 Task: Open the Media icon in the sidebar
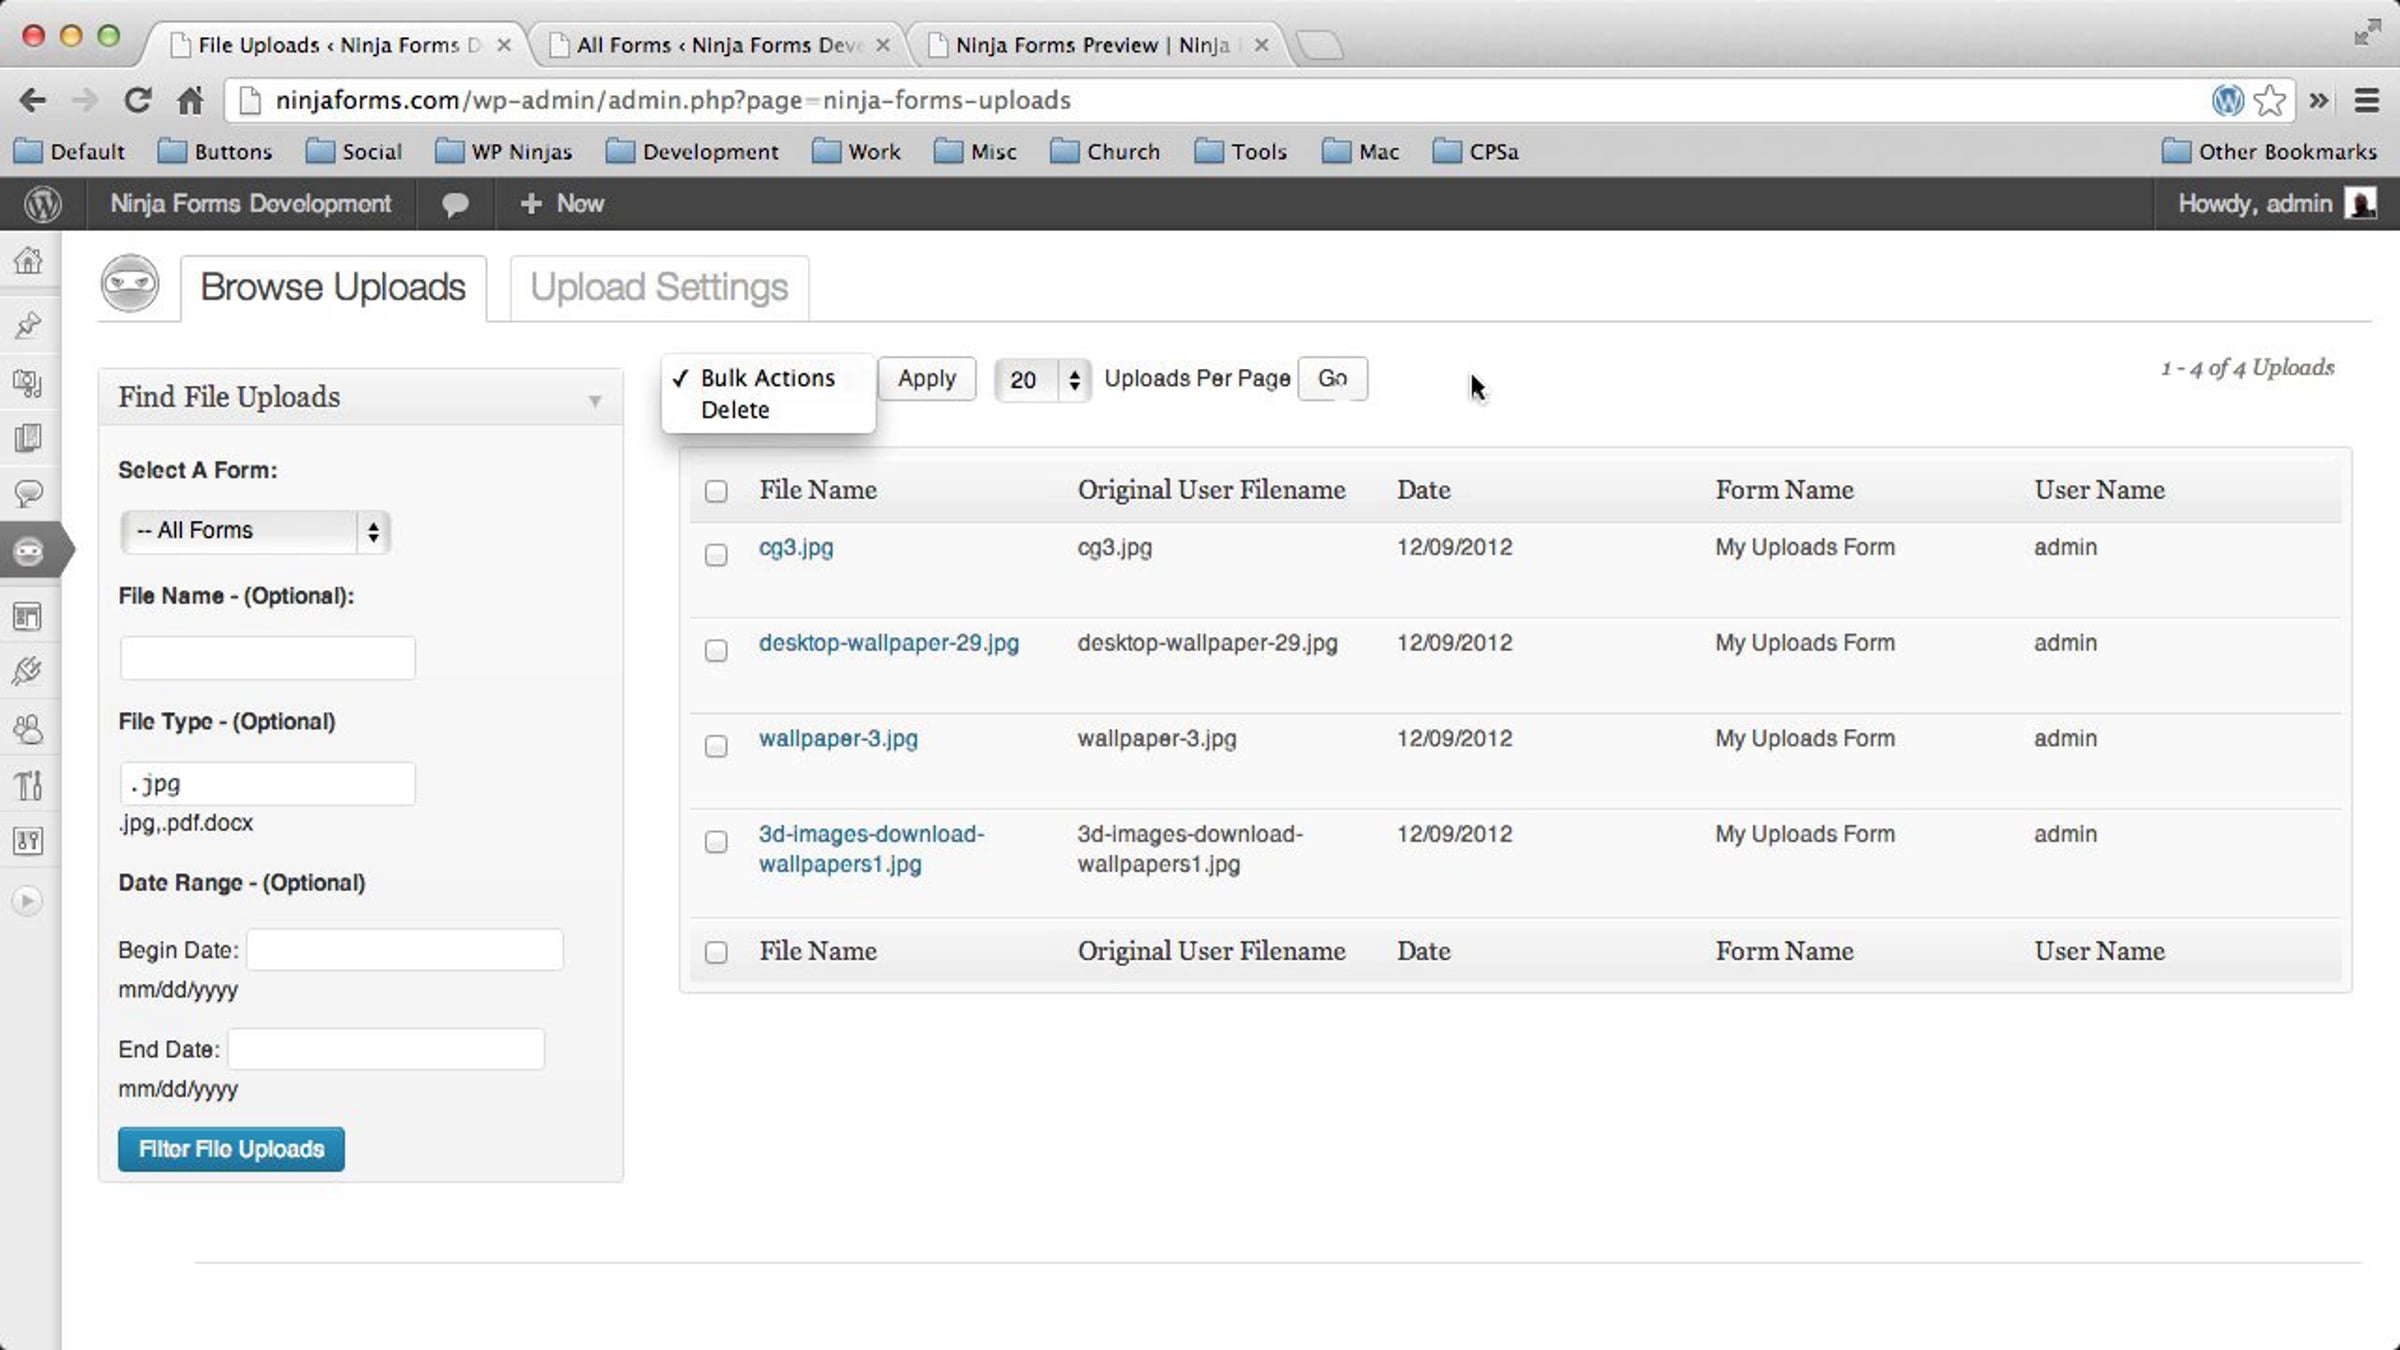pyautogui.click(x=28, y=383)
